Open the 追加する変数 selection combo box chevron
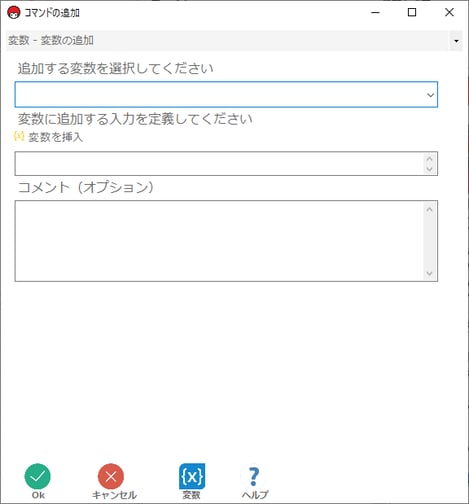 click(x=430, y=95)
